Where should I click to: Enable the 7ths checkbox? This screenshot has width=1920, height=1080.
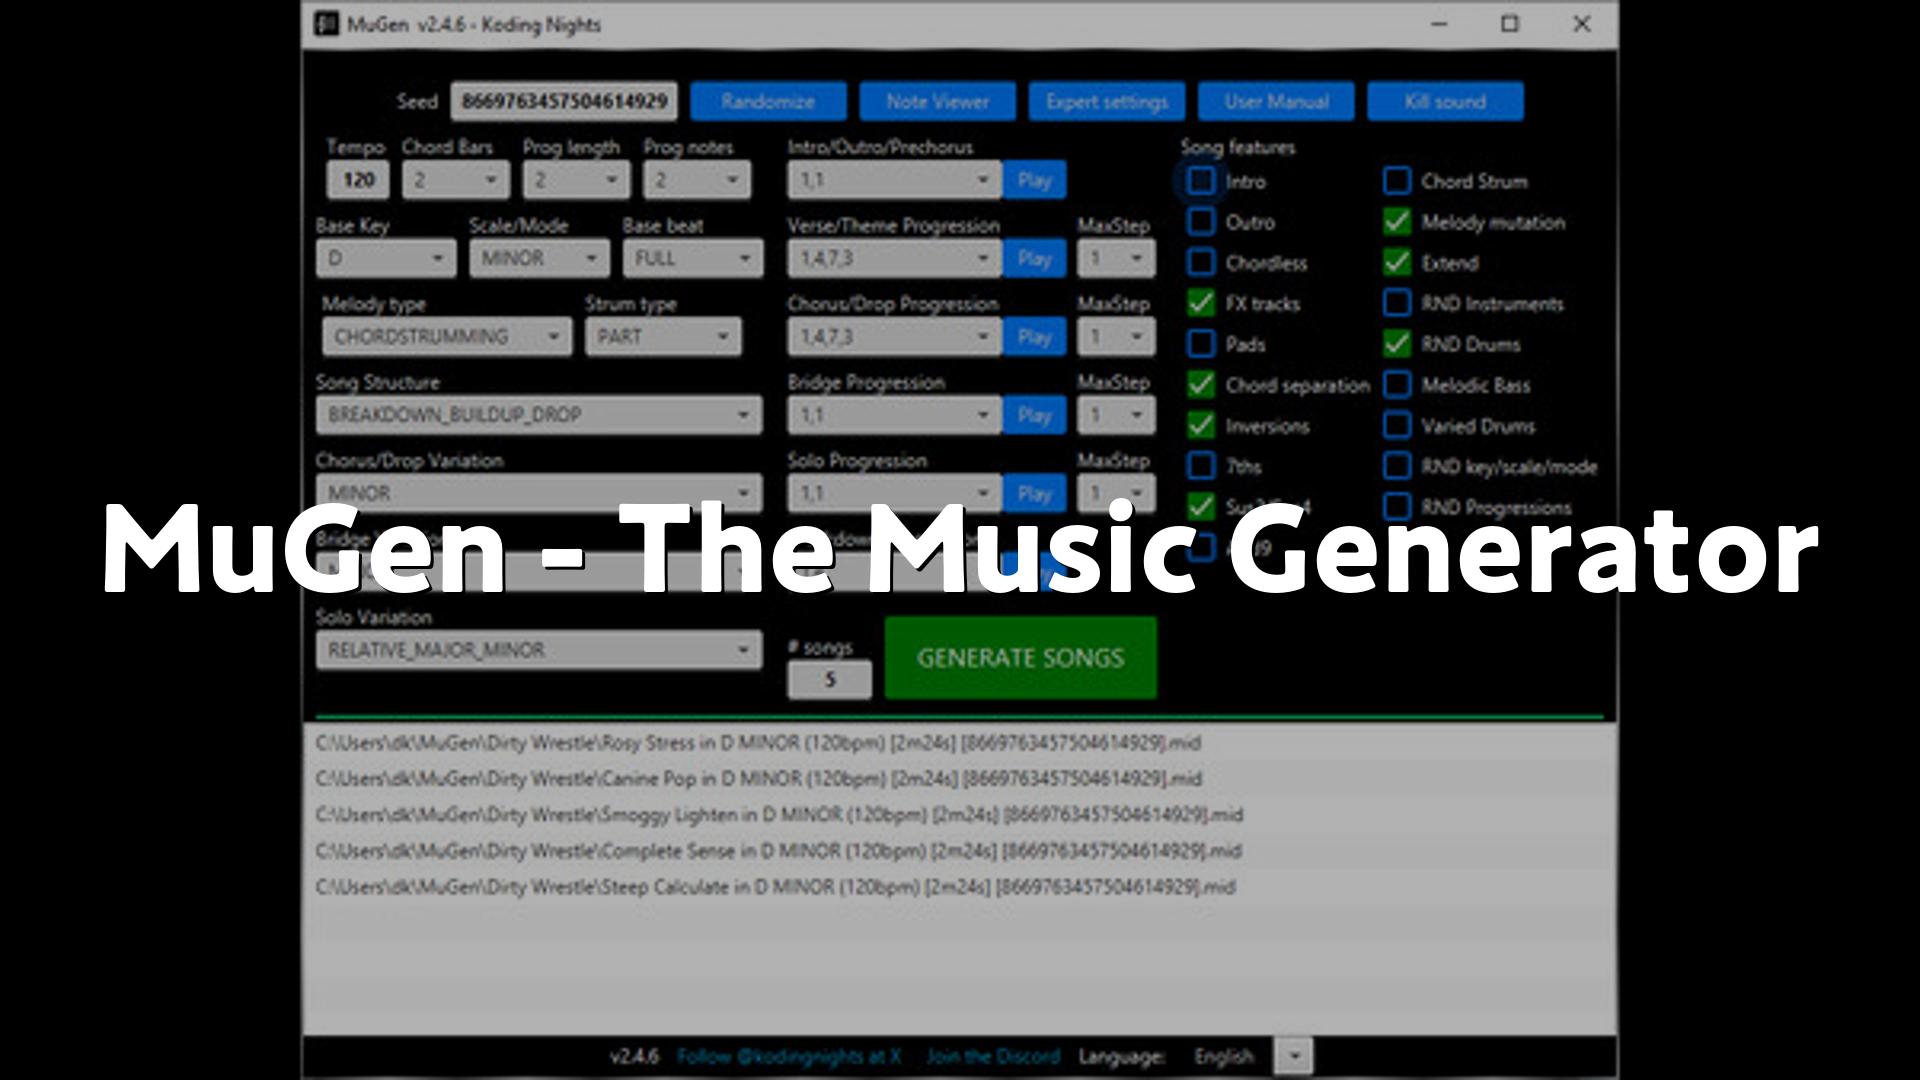pyautogui.click(x=1201, y=466)
